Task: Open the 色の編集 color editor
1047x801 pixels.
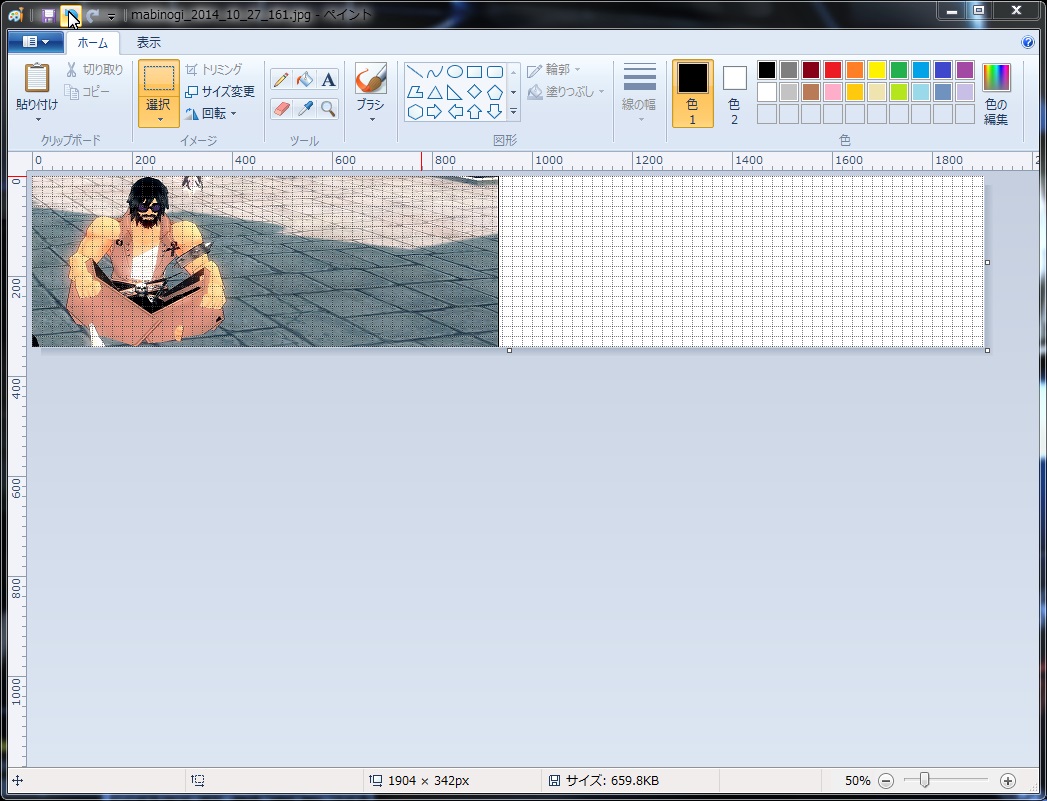Action: tap(996, 93)
